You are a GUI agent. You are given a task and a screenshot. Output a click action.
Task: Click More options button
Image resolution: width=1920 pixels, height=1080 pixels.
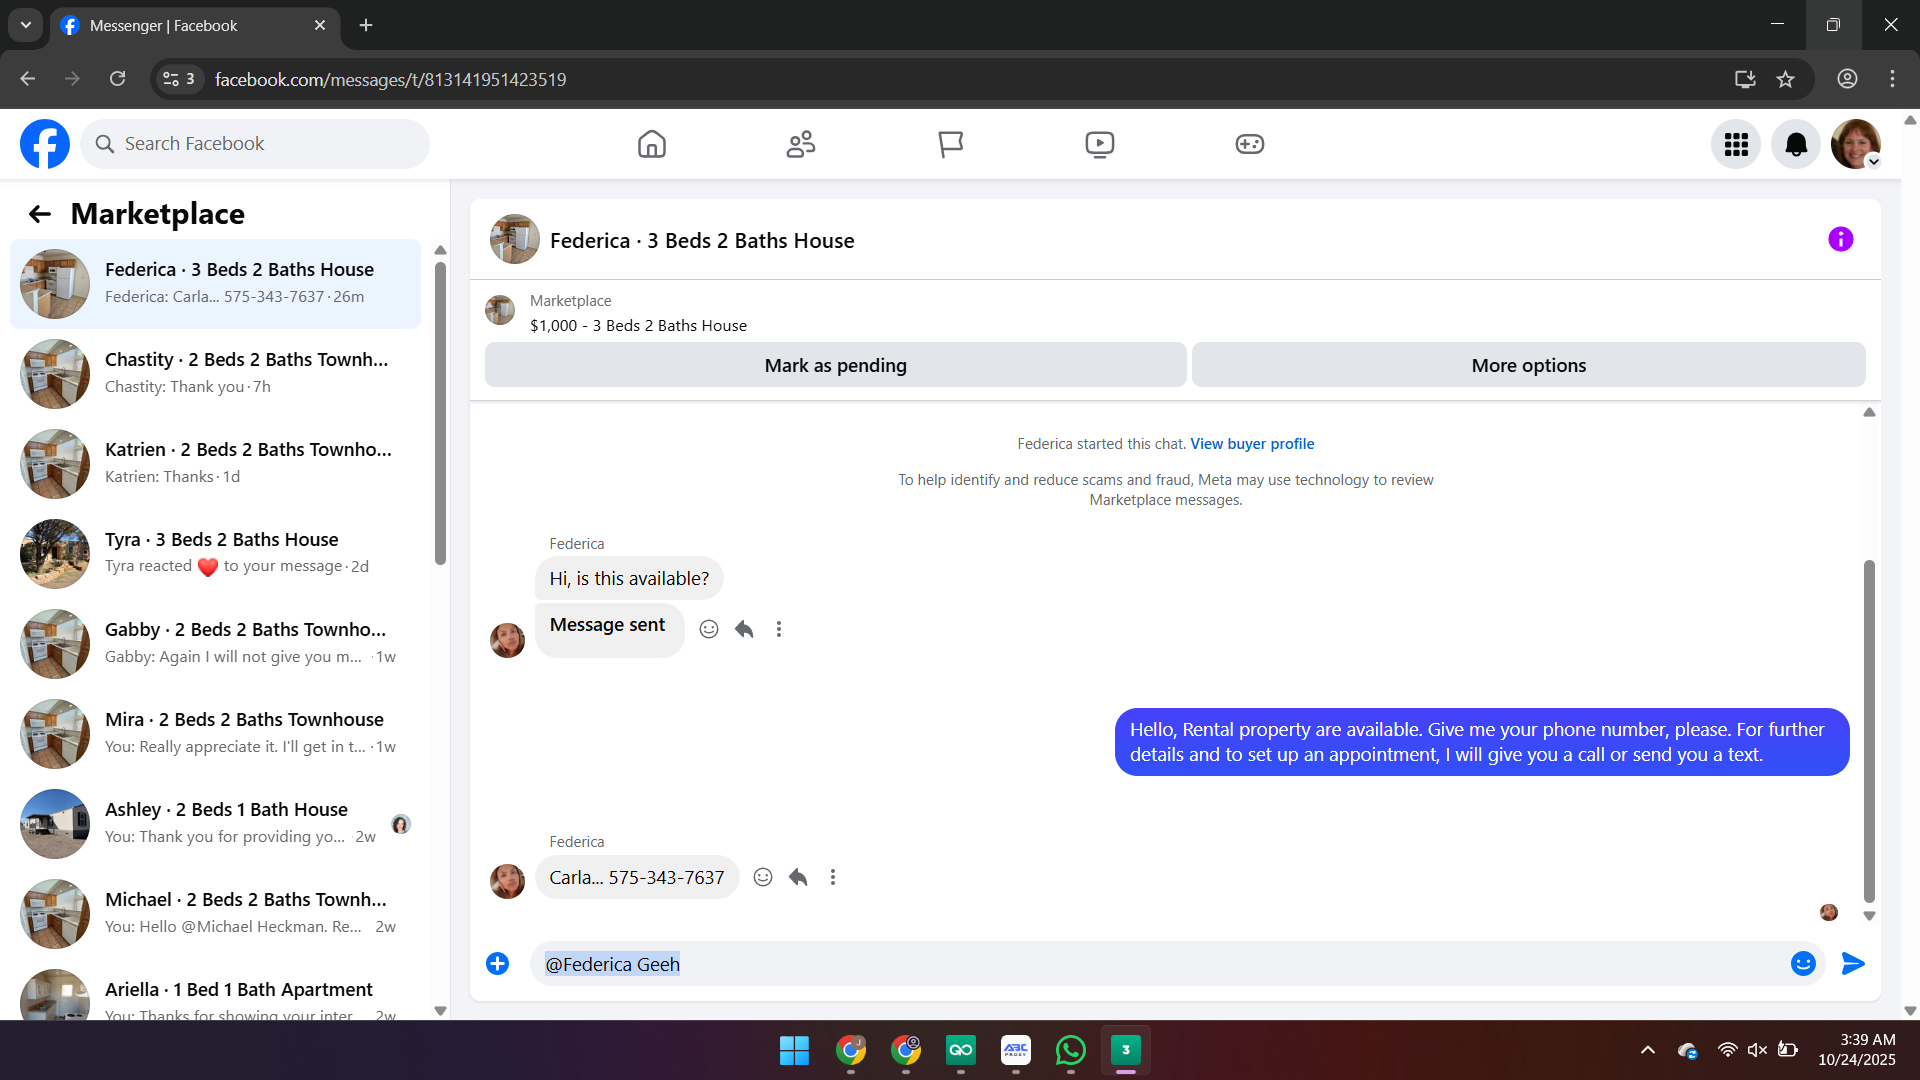coord(1528,365)
